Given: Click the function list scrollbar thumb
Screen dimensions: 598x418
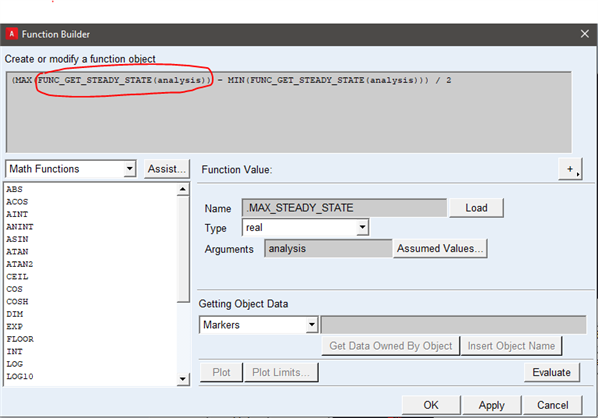Looking at the screenshot, I should tap(183, 249).
